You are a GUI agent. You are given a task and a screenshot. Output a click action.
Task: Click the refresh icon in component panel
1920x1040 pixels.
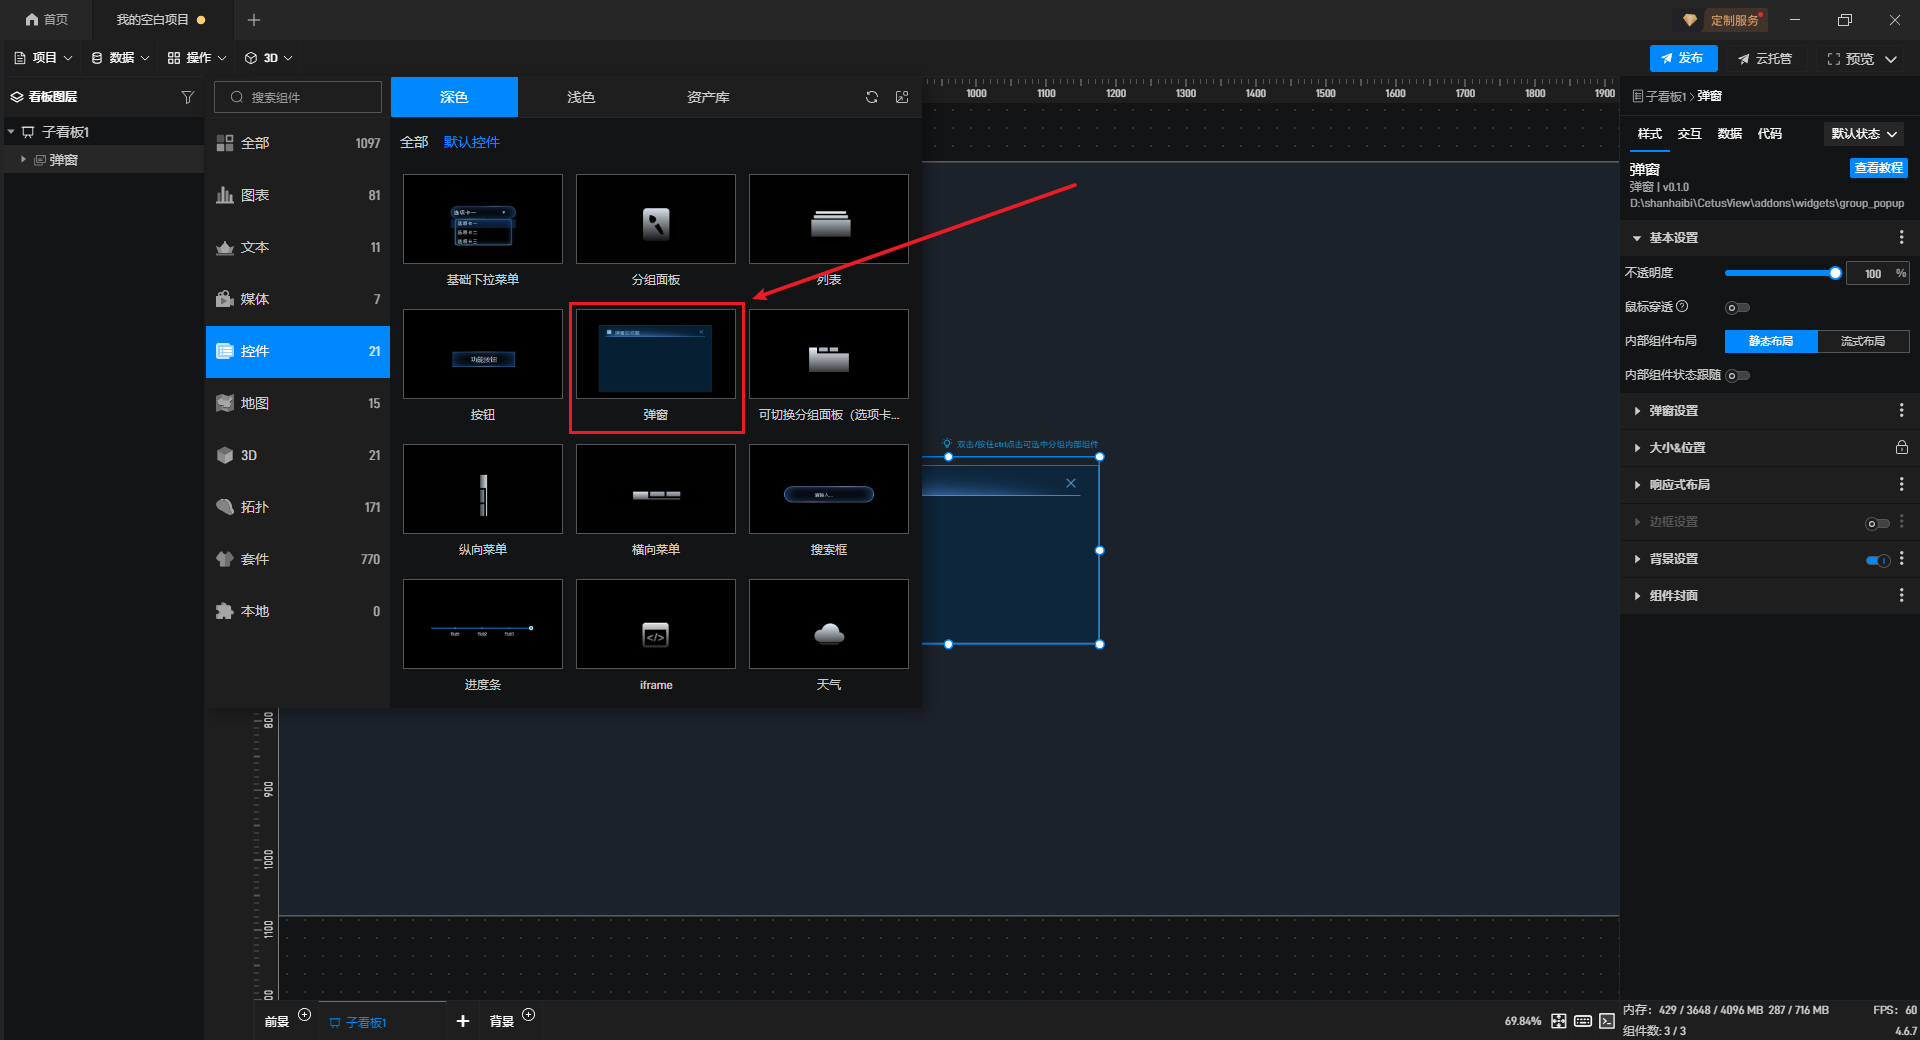pyautogui.click(x=872, y=97)
